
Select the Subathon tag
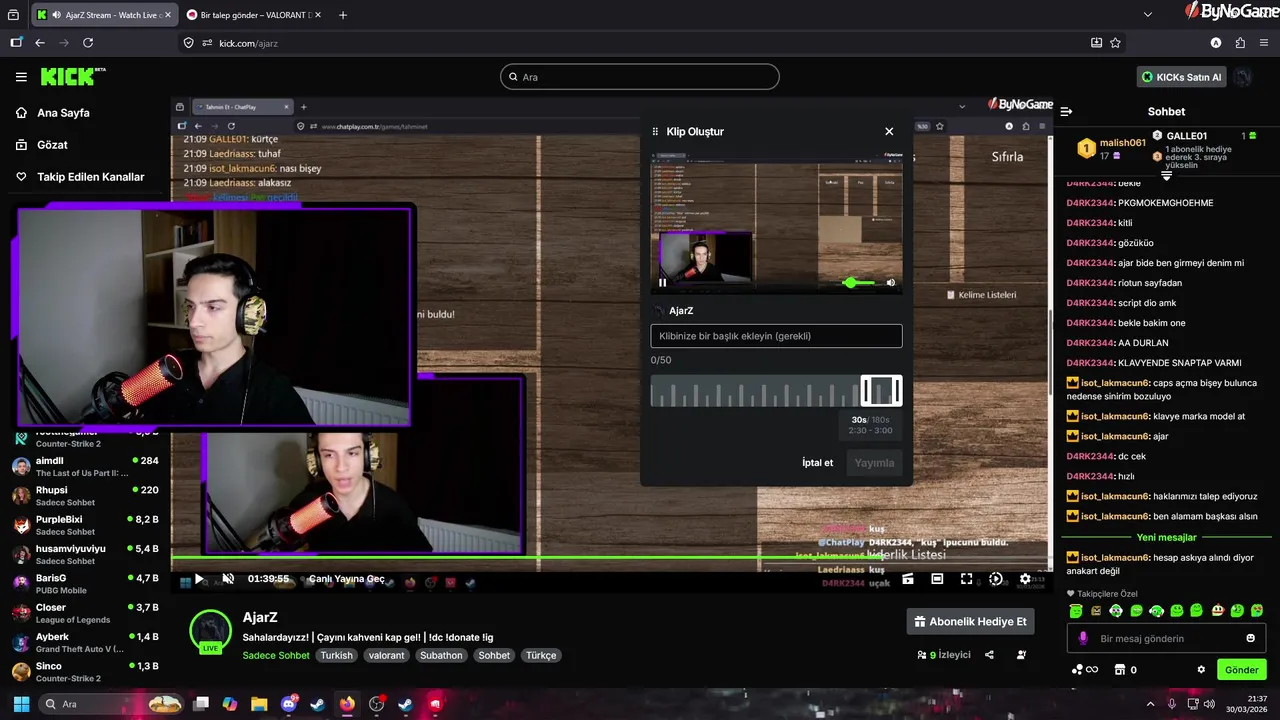(x=441, y=656)
